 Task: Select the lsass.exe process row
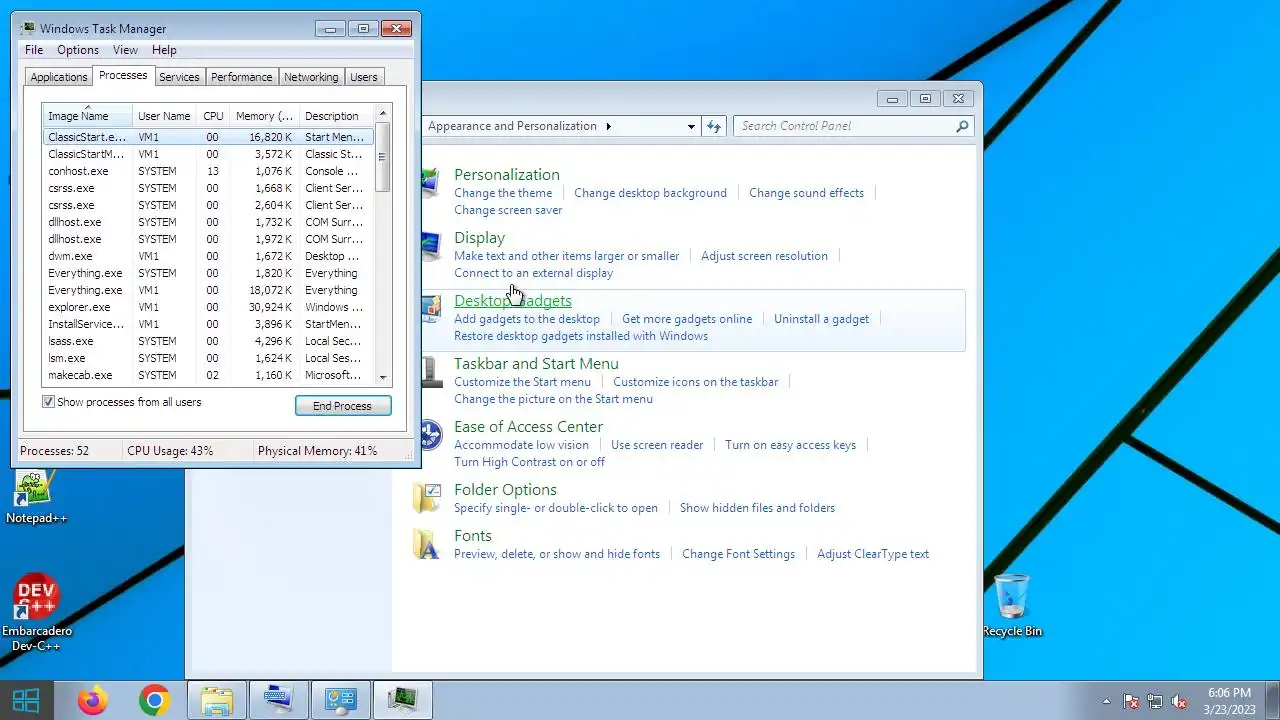click(208, 341)
